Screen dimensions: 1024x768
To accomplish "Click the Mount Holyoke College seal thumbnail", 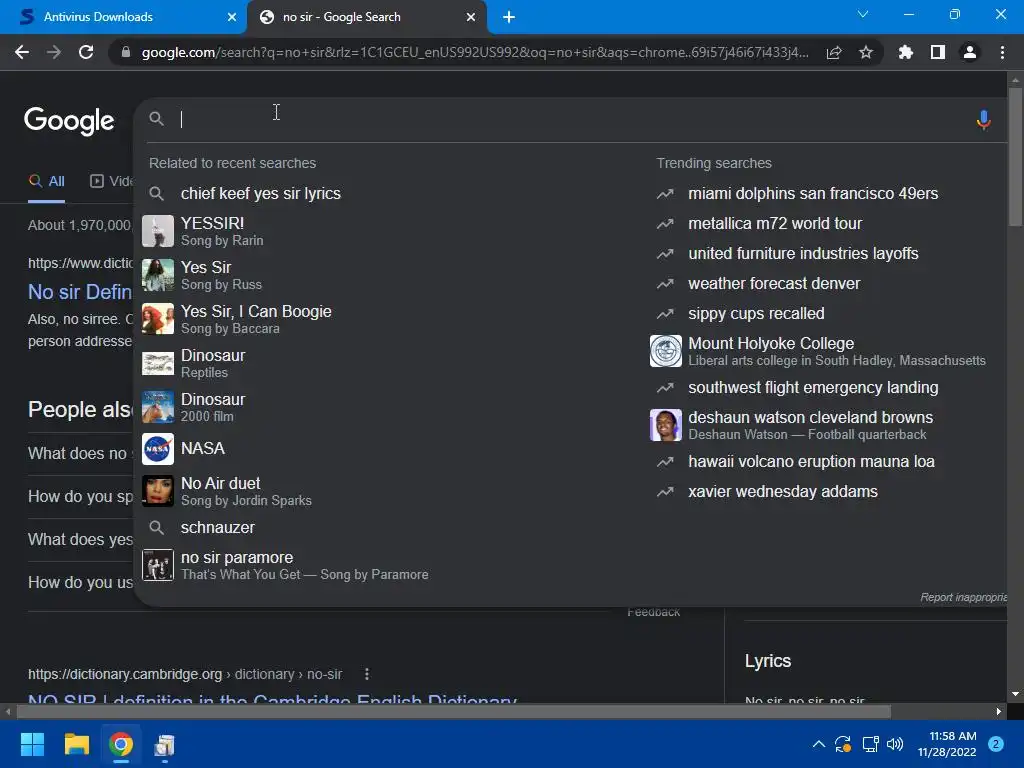I will [x=665, y=351].
